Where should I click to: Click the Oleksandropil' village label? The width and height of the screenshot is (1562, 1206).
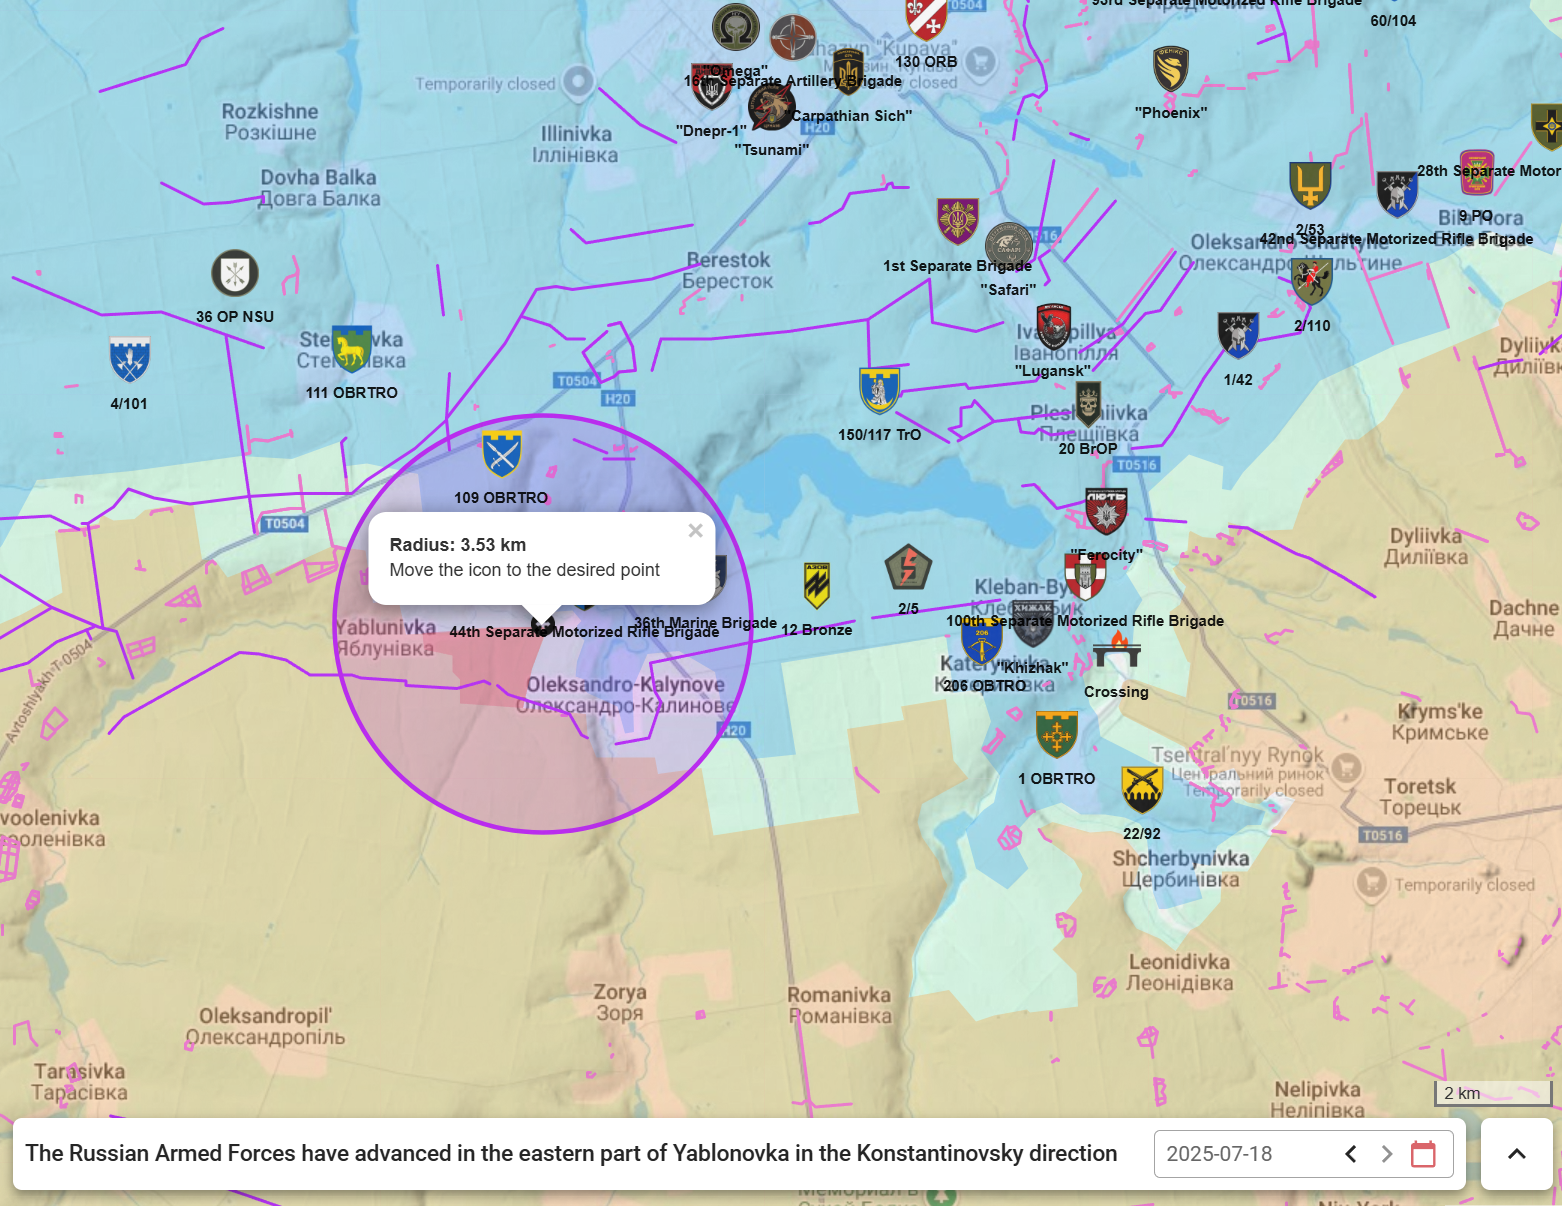265,1027
